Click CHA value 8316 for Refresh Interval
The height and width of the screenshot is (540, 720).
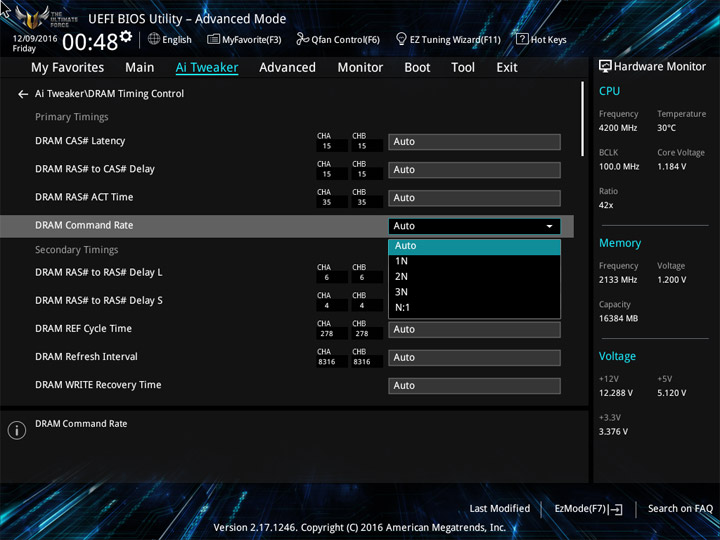point(326,362)
